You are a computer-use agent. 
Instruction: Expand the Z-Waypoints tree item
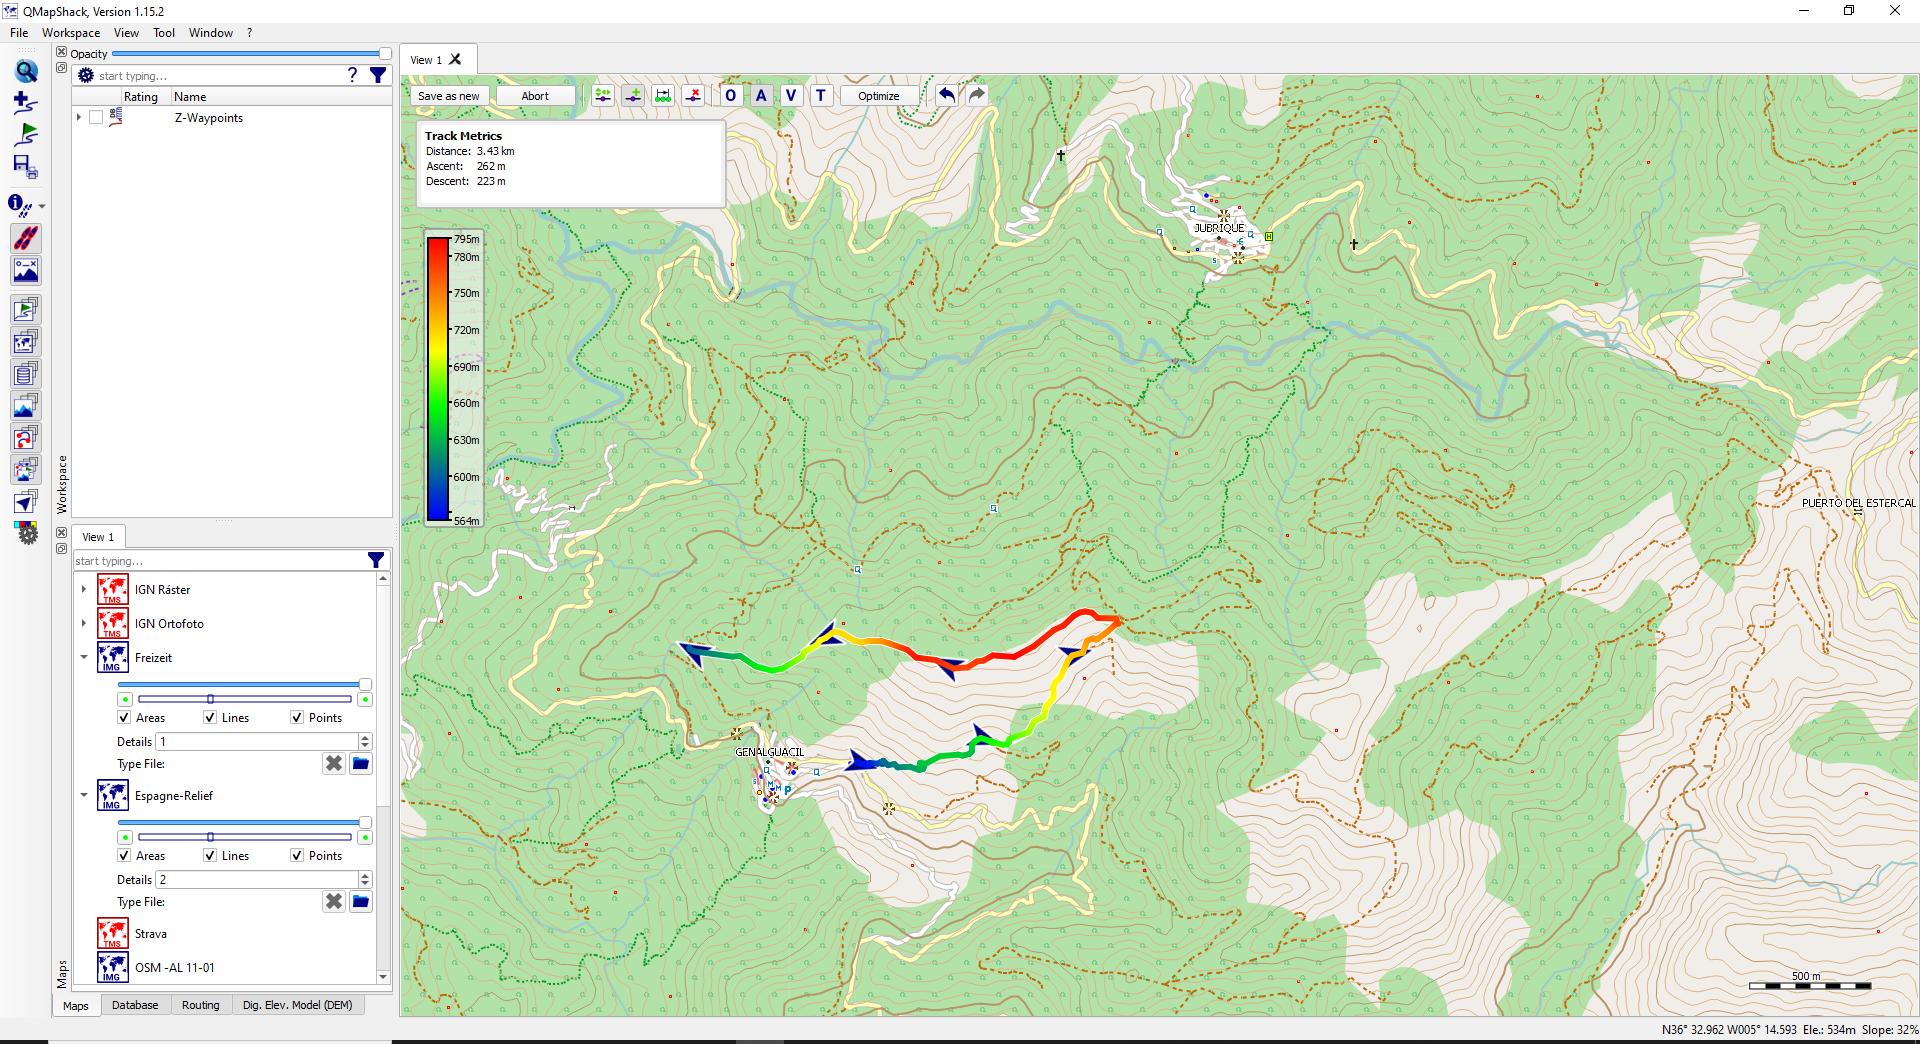click(x=79, y=117)
